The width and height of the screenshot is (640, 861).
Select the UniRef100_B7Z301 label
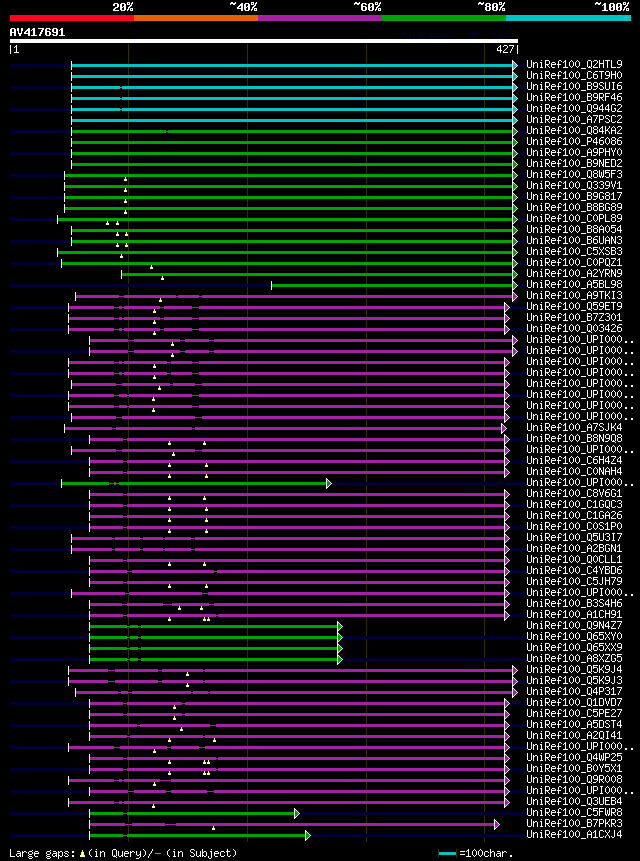(574, 317)
